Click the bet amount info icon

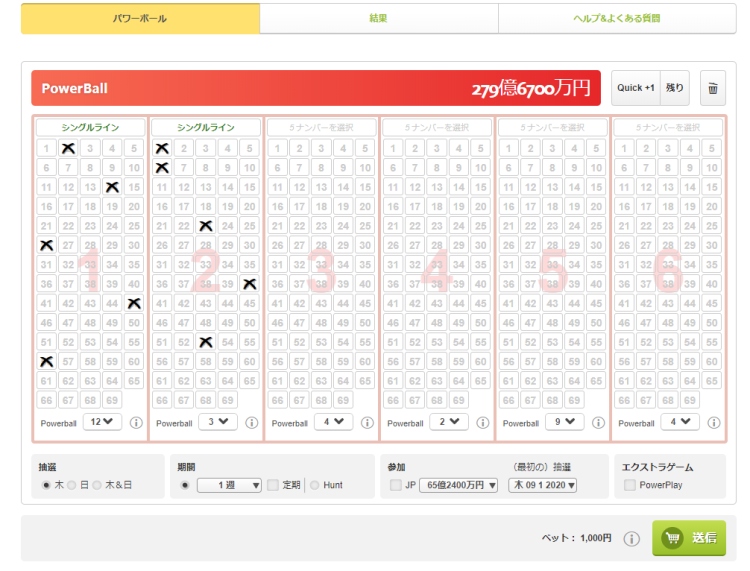point(632,539)
